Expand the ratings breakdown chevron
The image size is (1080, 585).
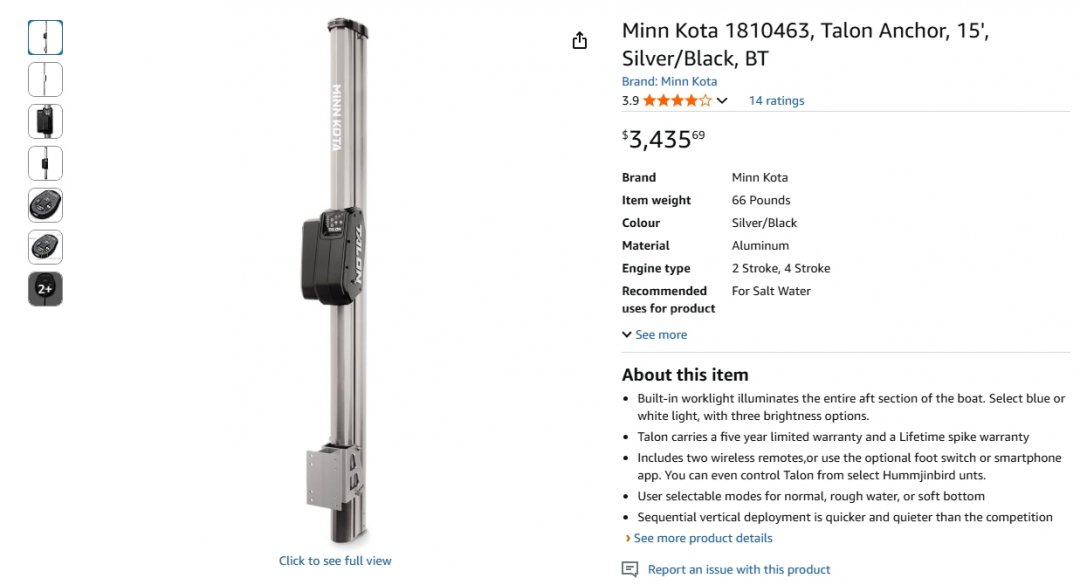(x=723, y=101)
